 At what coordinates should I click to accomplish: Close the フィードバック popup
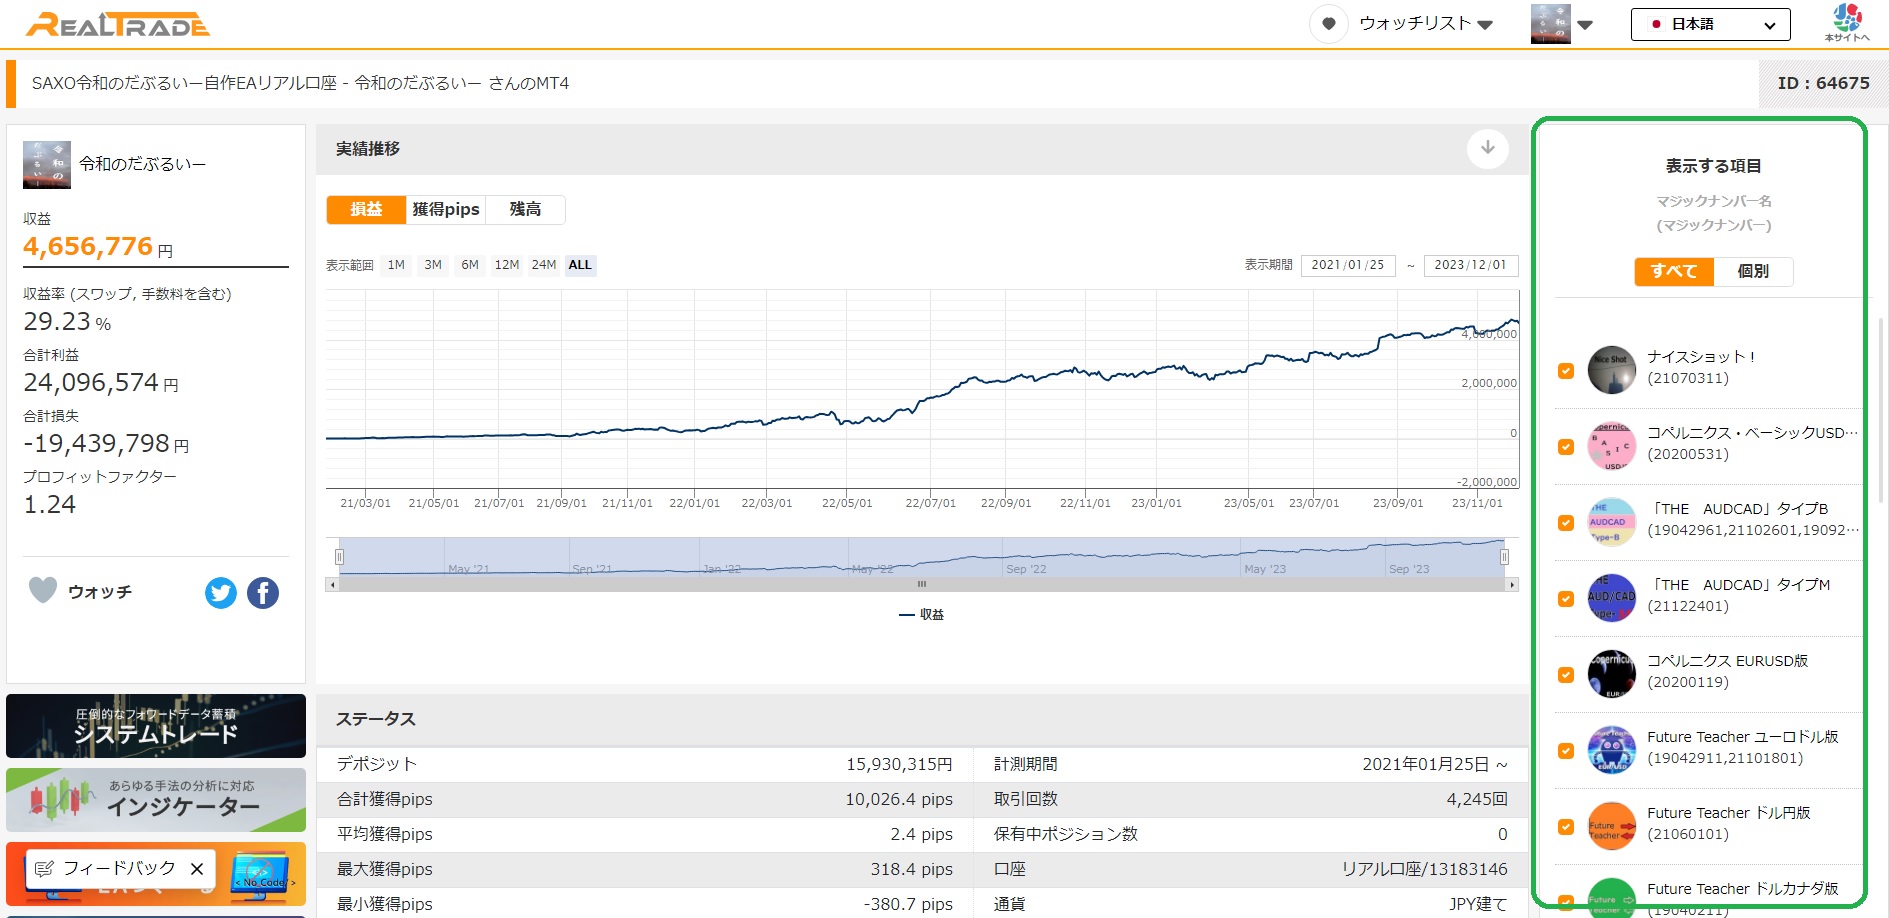tap(197, 869)
